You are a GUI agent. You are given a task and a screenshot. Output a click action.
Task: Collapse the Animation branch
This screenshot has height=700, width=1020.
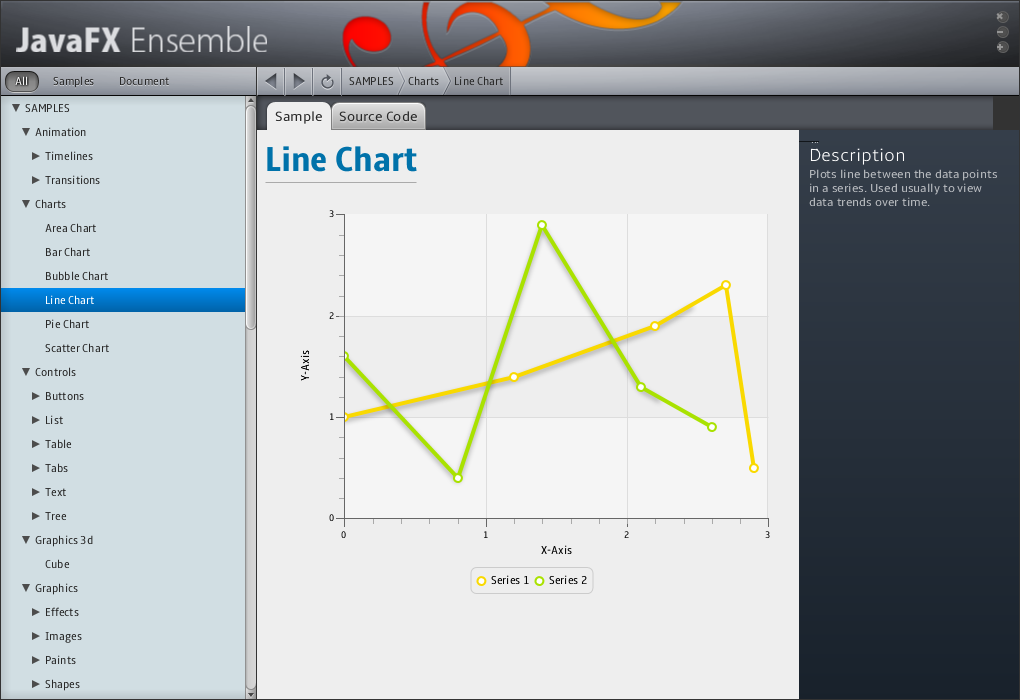pos(26,132)
